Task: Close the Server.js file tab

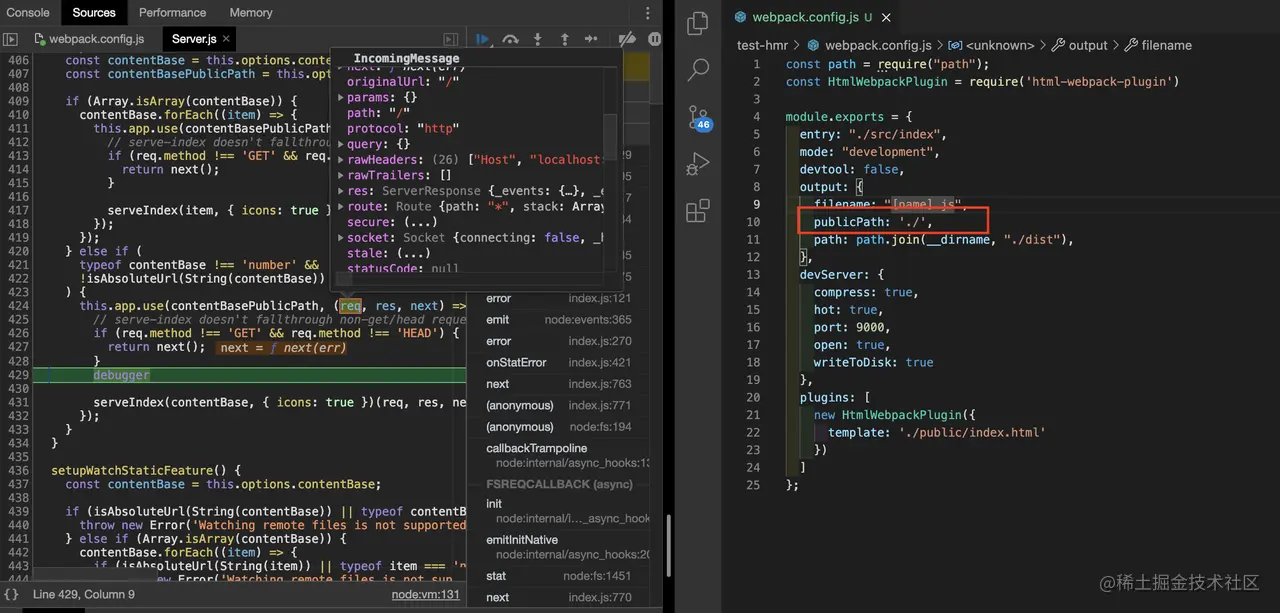Action: click(x=227, y=39)
